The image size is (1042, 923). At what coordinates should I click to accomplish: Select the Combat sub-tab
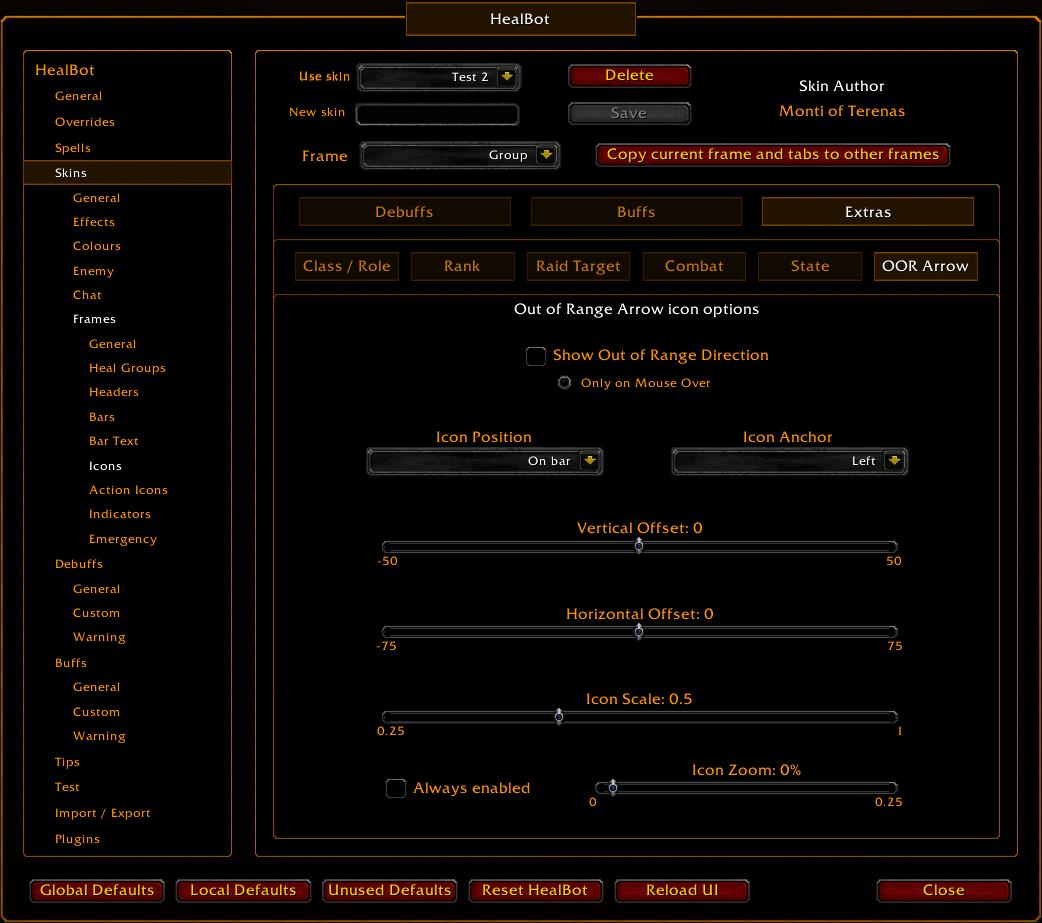click(x=694, y=266)
